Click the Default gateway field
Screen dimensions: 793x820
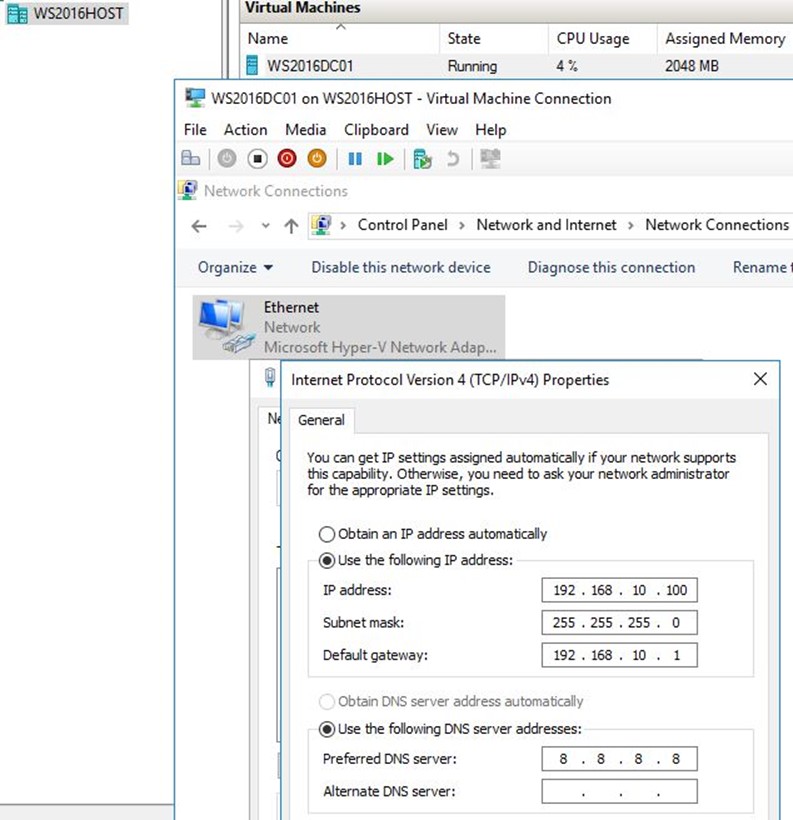(619, 655)
